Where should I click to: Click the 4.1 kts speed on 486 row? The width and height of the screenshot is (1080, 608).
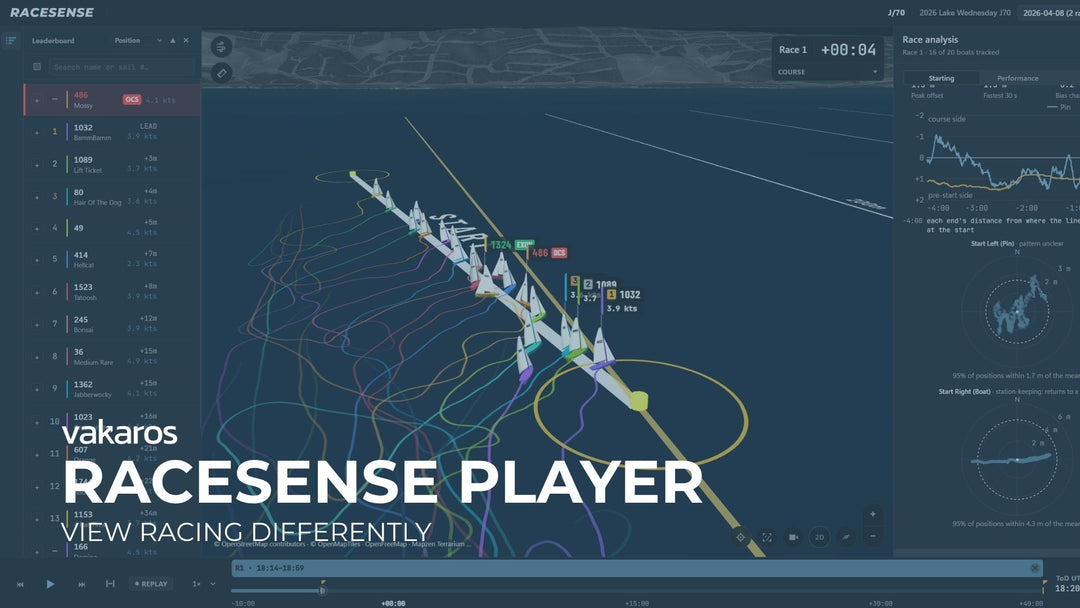(160, 100)
